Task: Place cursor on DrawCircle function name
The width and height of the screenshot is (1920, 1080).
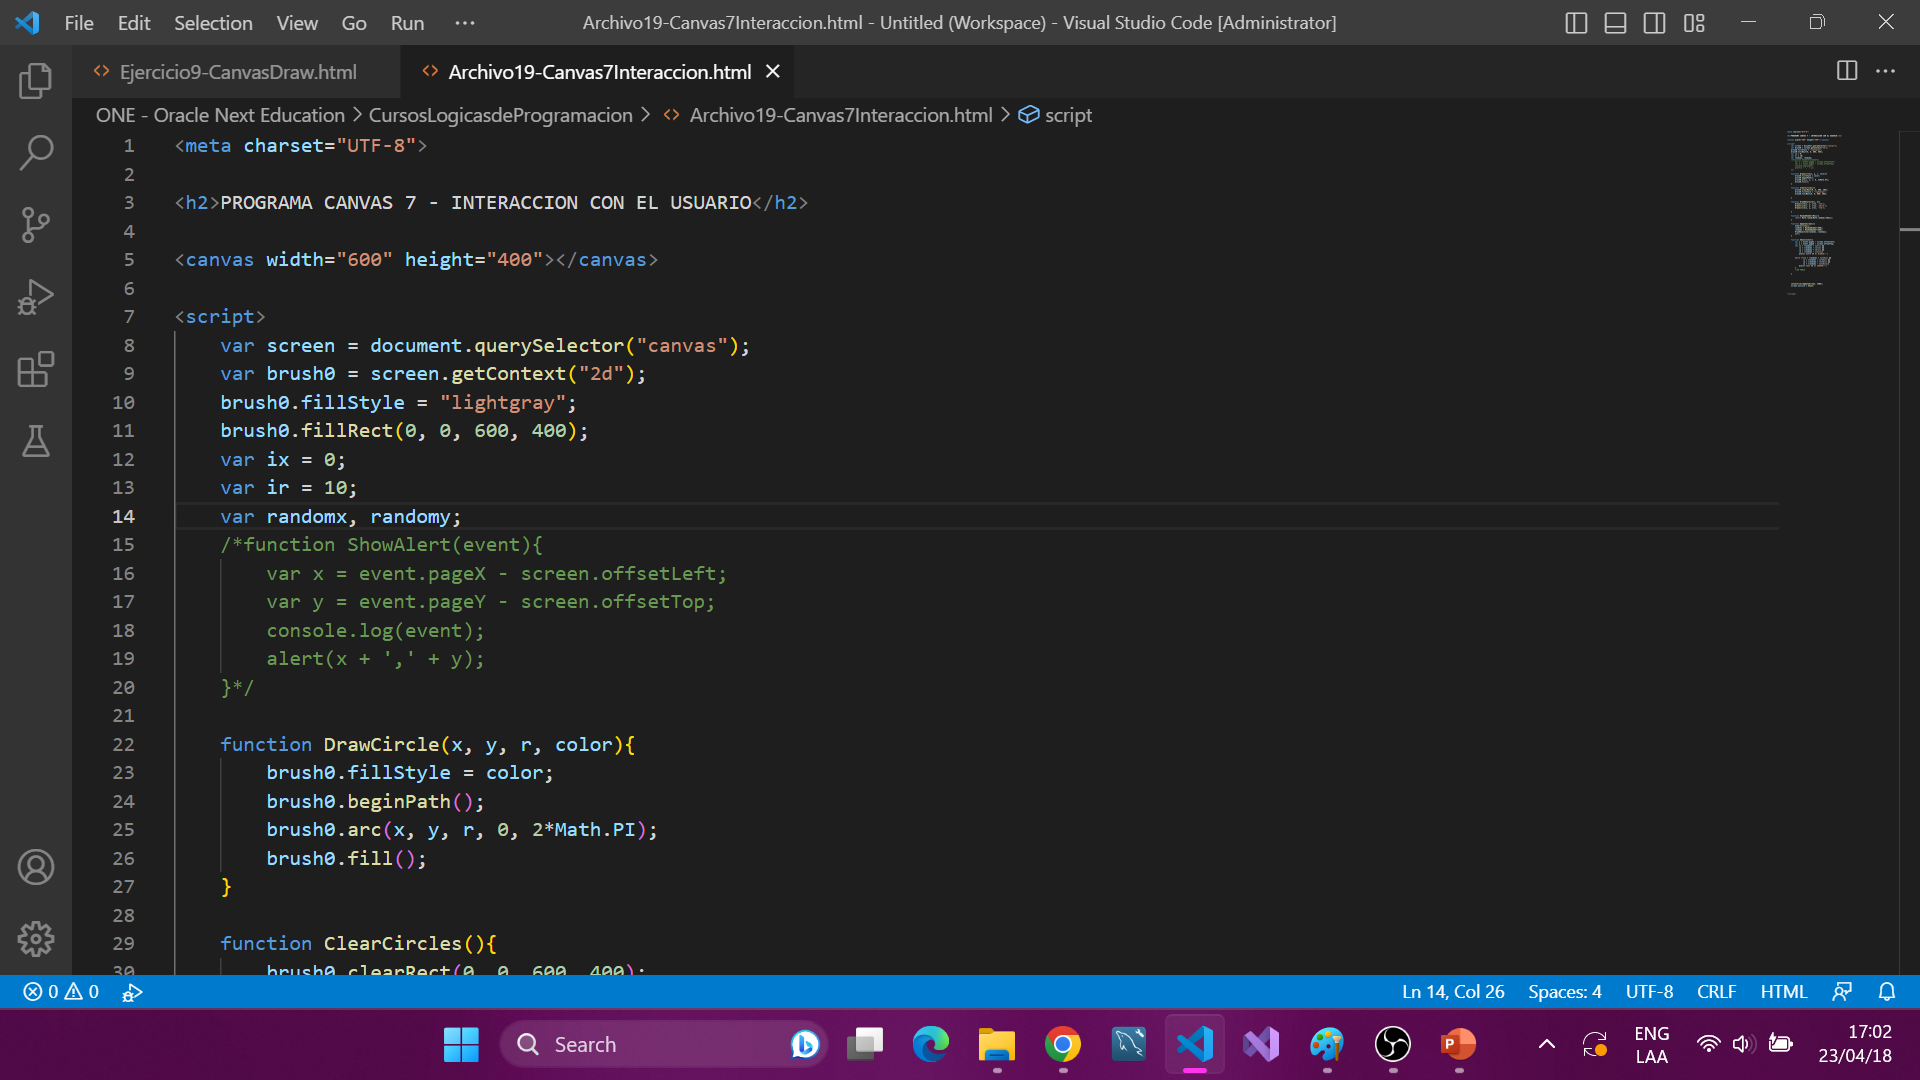Action: (381, 744)
